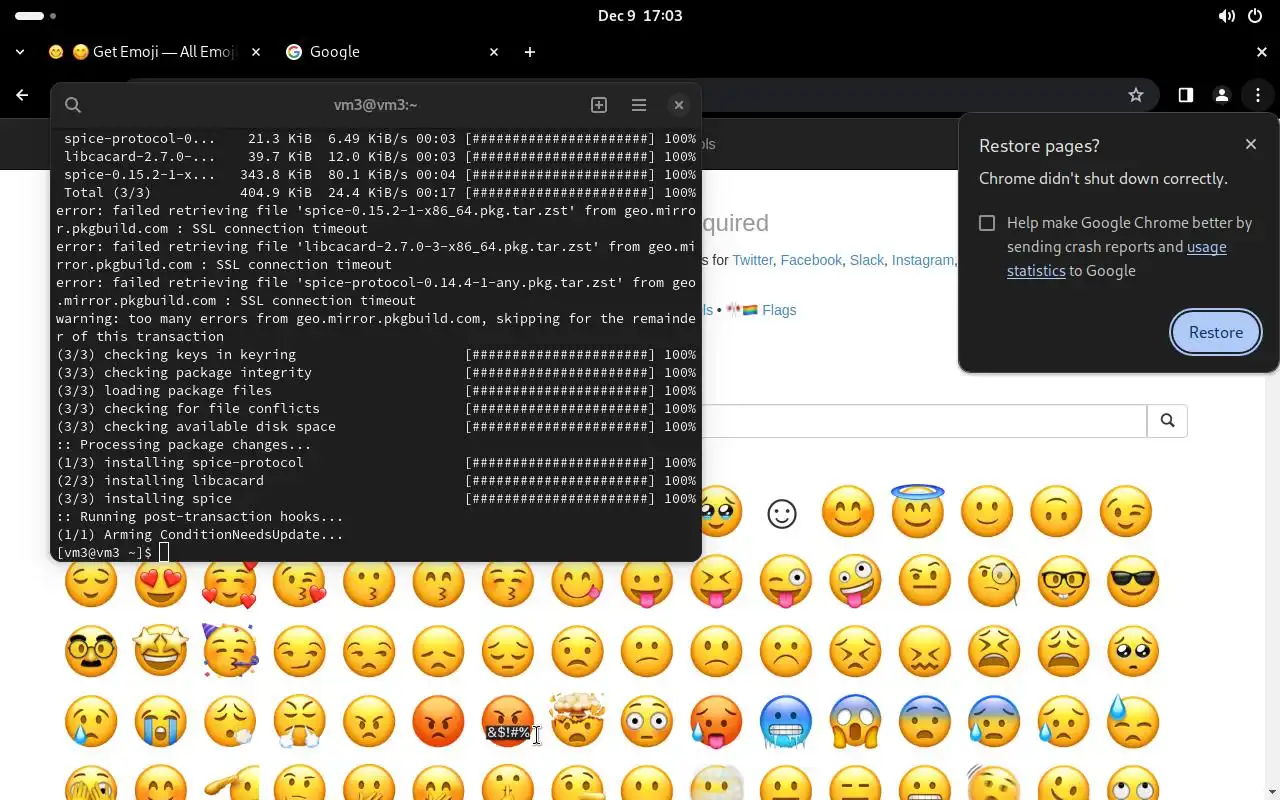Select the monocle face emoji

[x=994, y=581]
